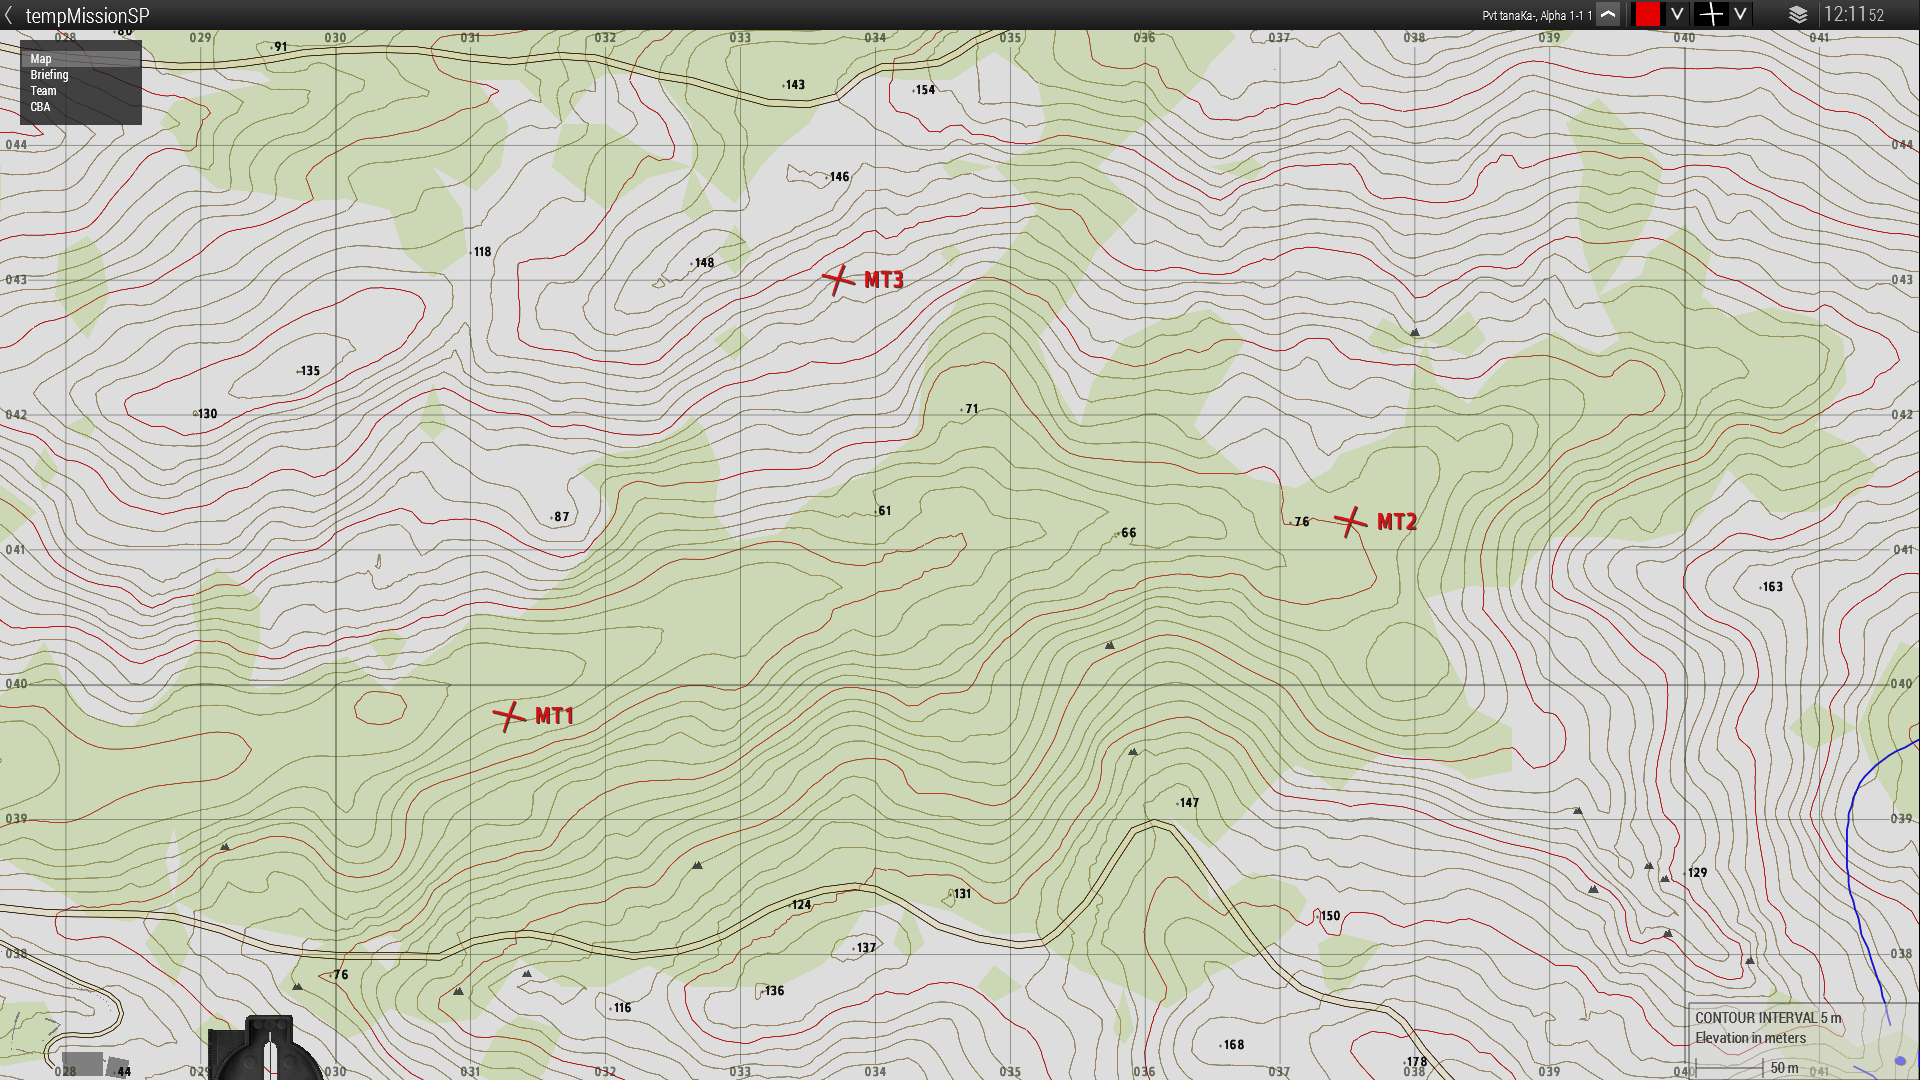Click hill peak icon near elevation 147
This screenshot has height=1080, width=1920.
point(1133,751)
